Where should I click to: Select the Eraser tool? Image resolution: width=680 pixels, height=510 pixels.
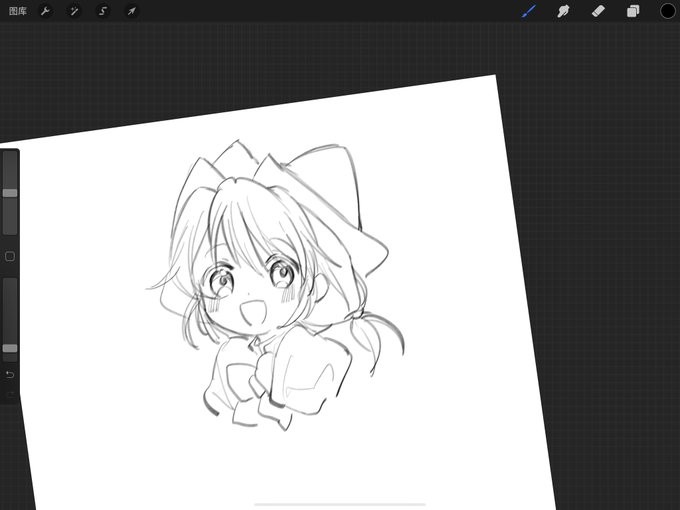click(598, 11)
